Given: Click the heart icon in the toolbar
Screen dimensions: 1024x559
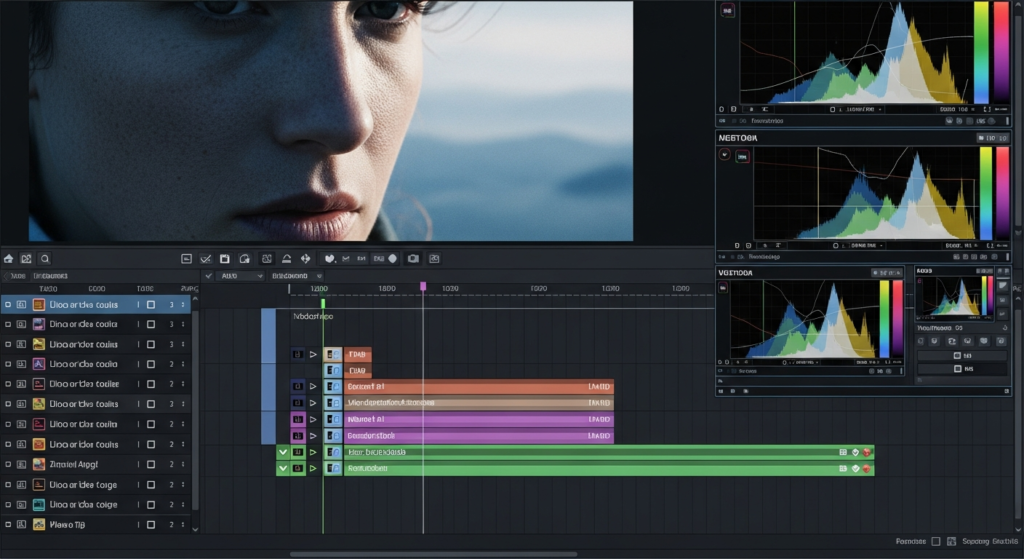Looking at the screenshot, I should [x=331, y=258].
